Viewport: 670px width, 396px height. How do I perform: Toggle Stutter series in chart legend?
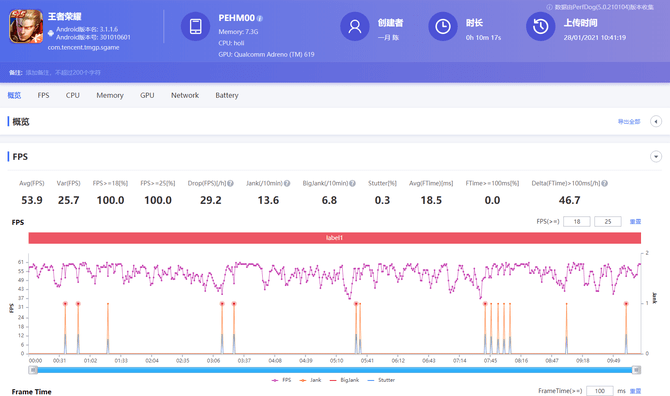point(381,380)
